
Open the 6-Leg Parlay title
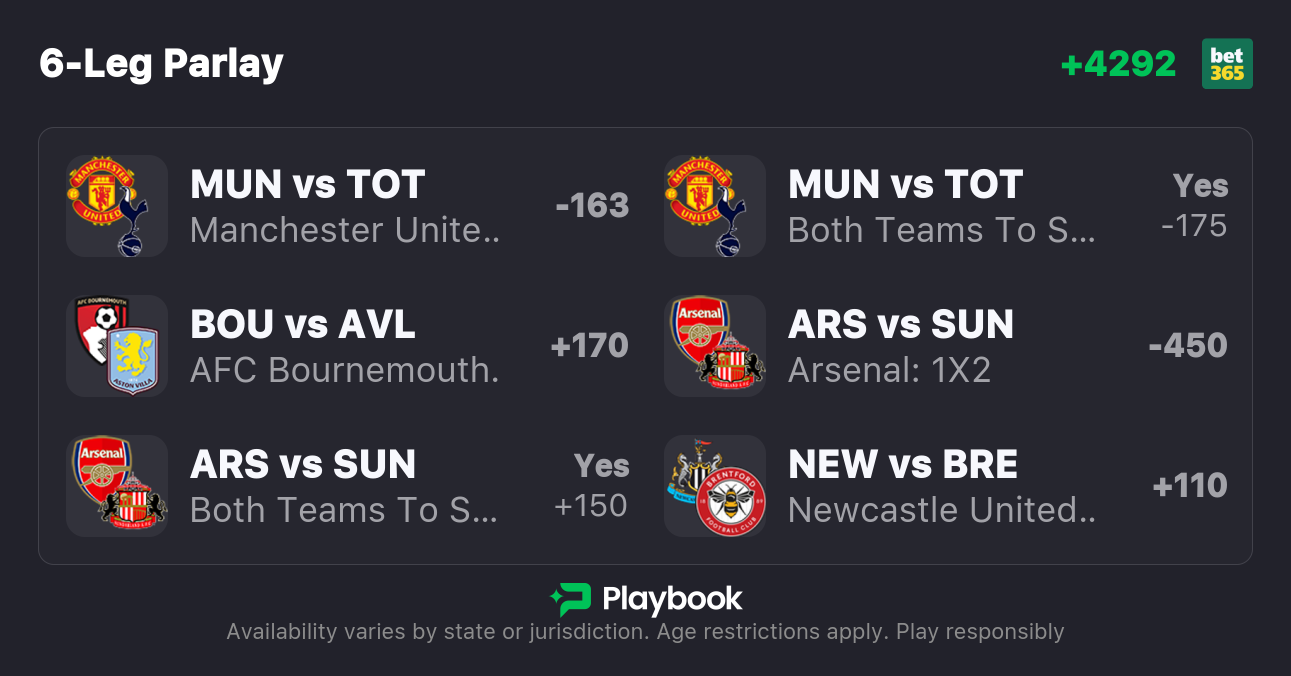tap(162, 64)
